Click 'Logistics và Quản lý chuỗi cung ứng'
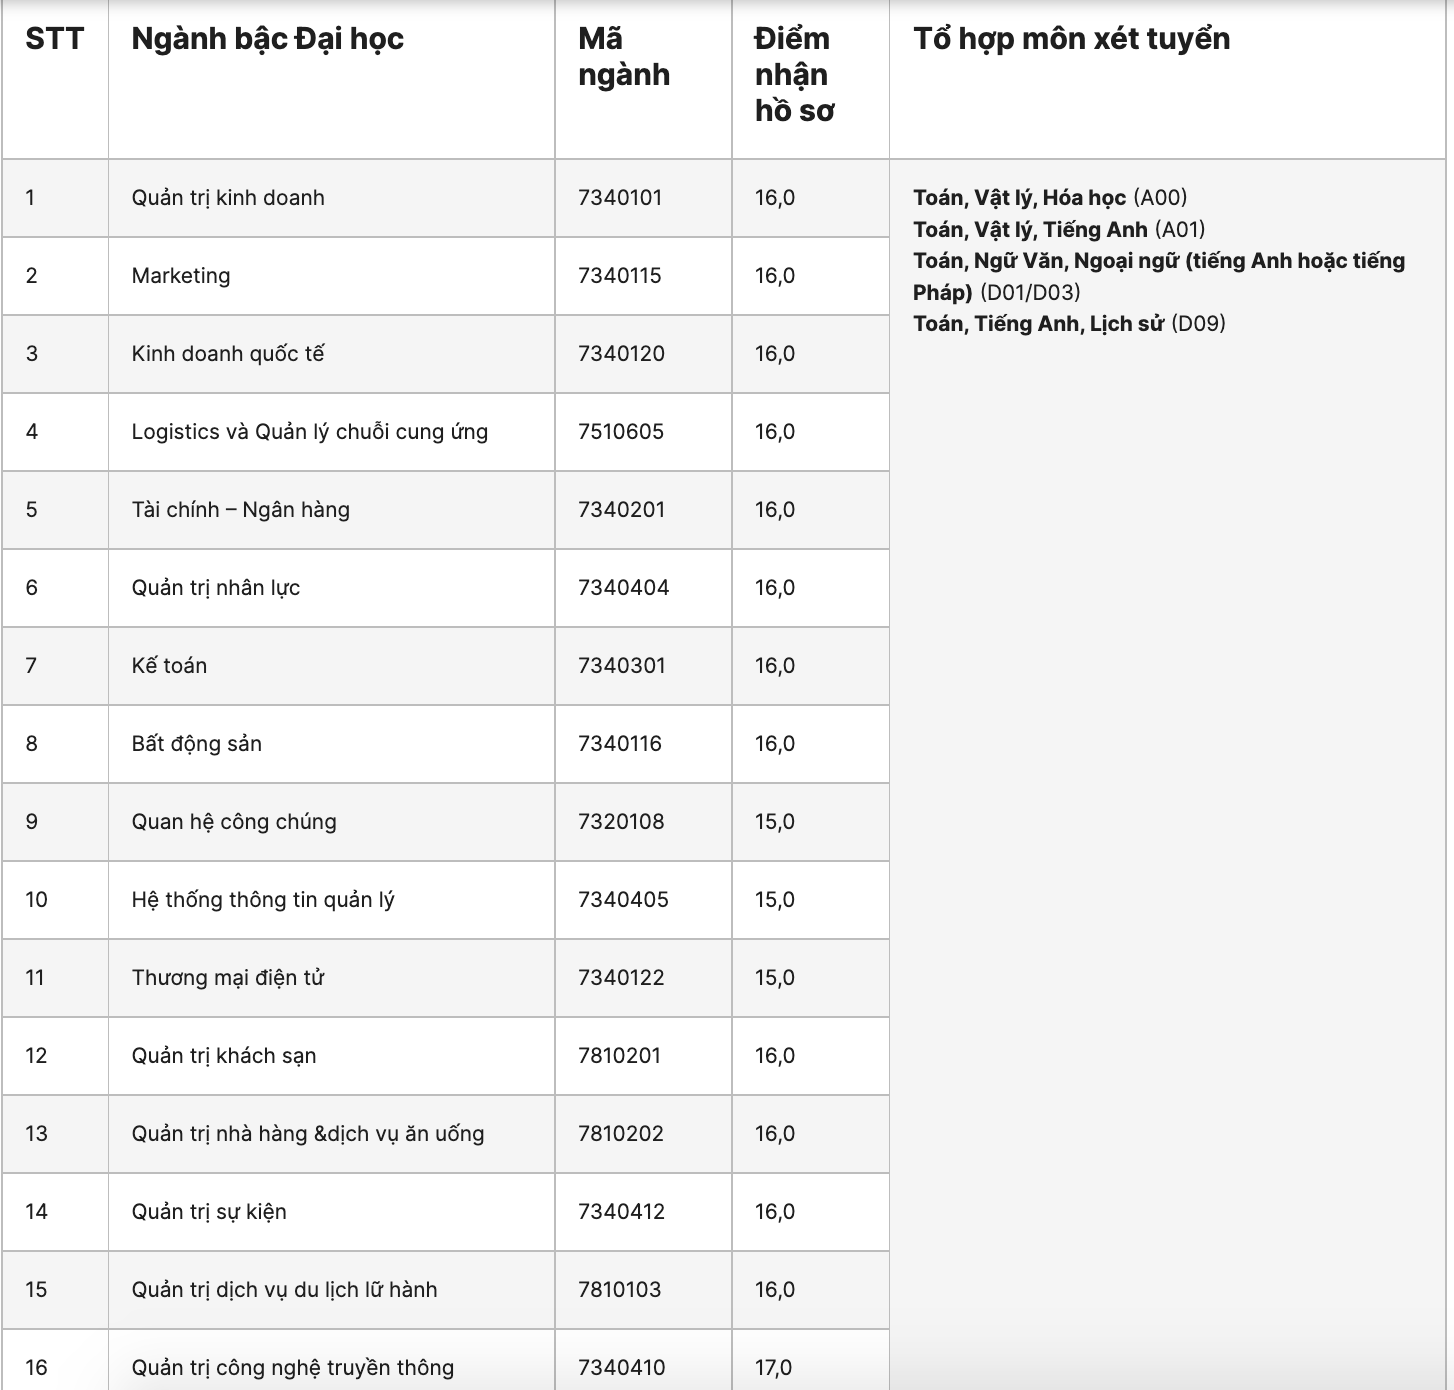The height and width of the screenshot is (1390, 1454). point(310,432)
